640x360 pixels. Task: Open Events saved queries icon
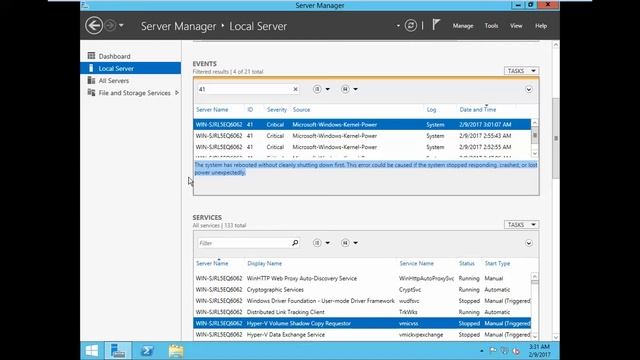coord(345,89)
